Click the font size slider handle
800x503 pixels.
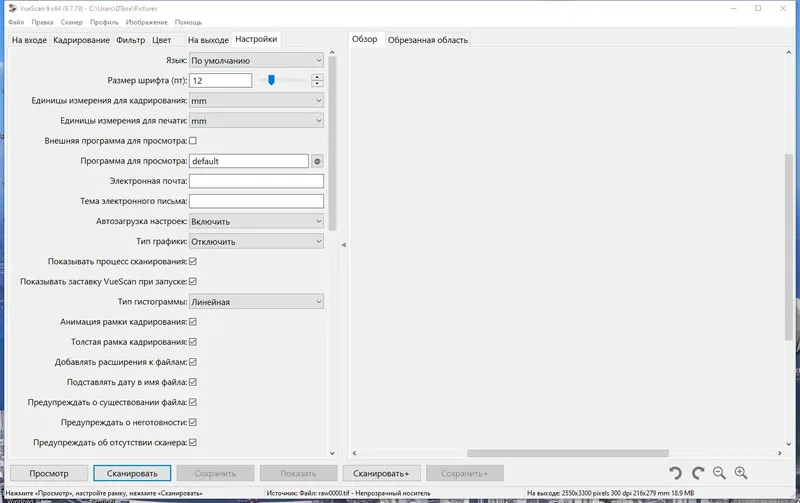[x=271, y=80]
